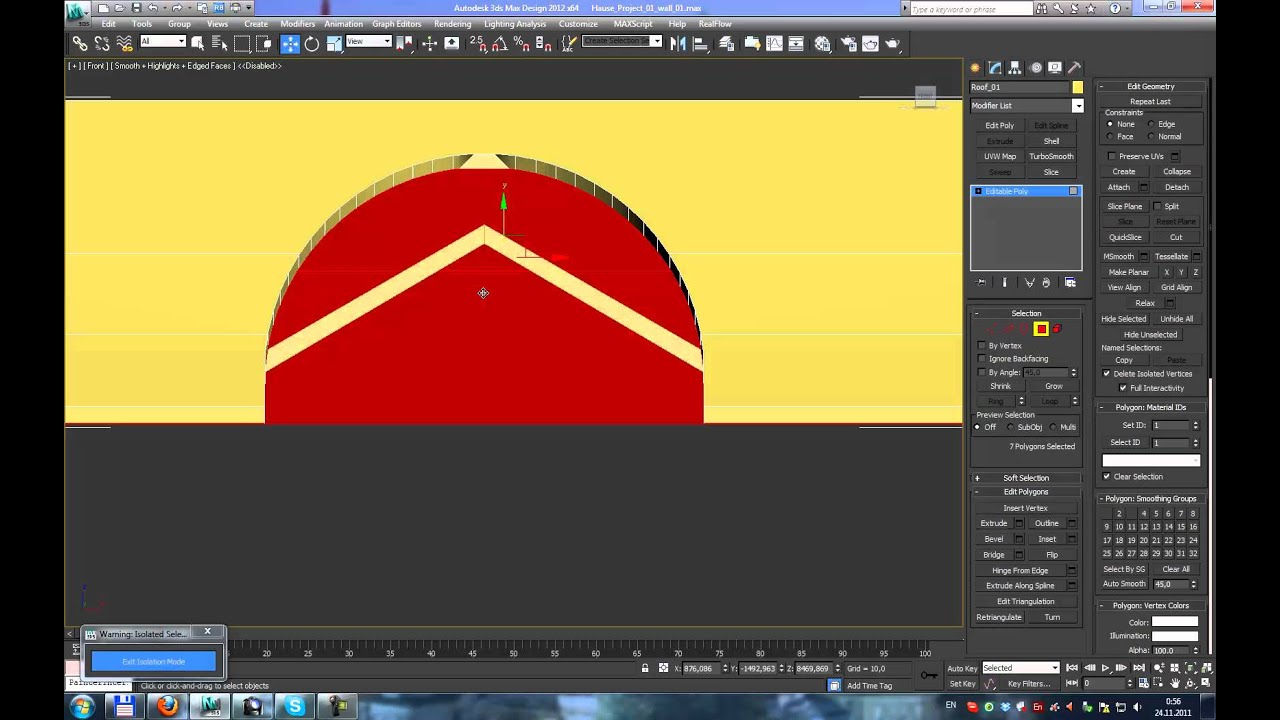Click Configure Modifier Sets icon
Screen dimensions: 1280x720
pos(1070,283)
